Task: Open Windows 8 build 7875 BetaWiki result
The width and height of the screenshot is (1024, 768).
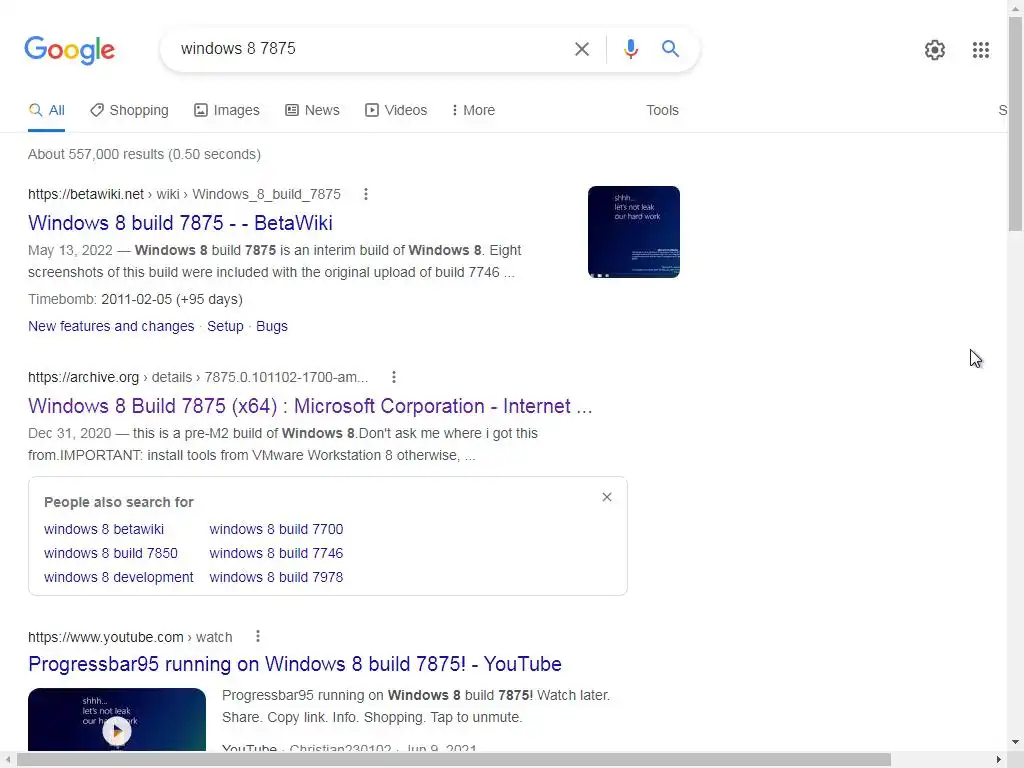Action: [x=180, y=223]
